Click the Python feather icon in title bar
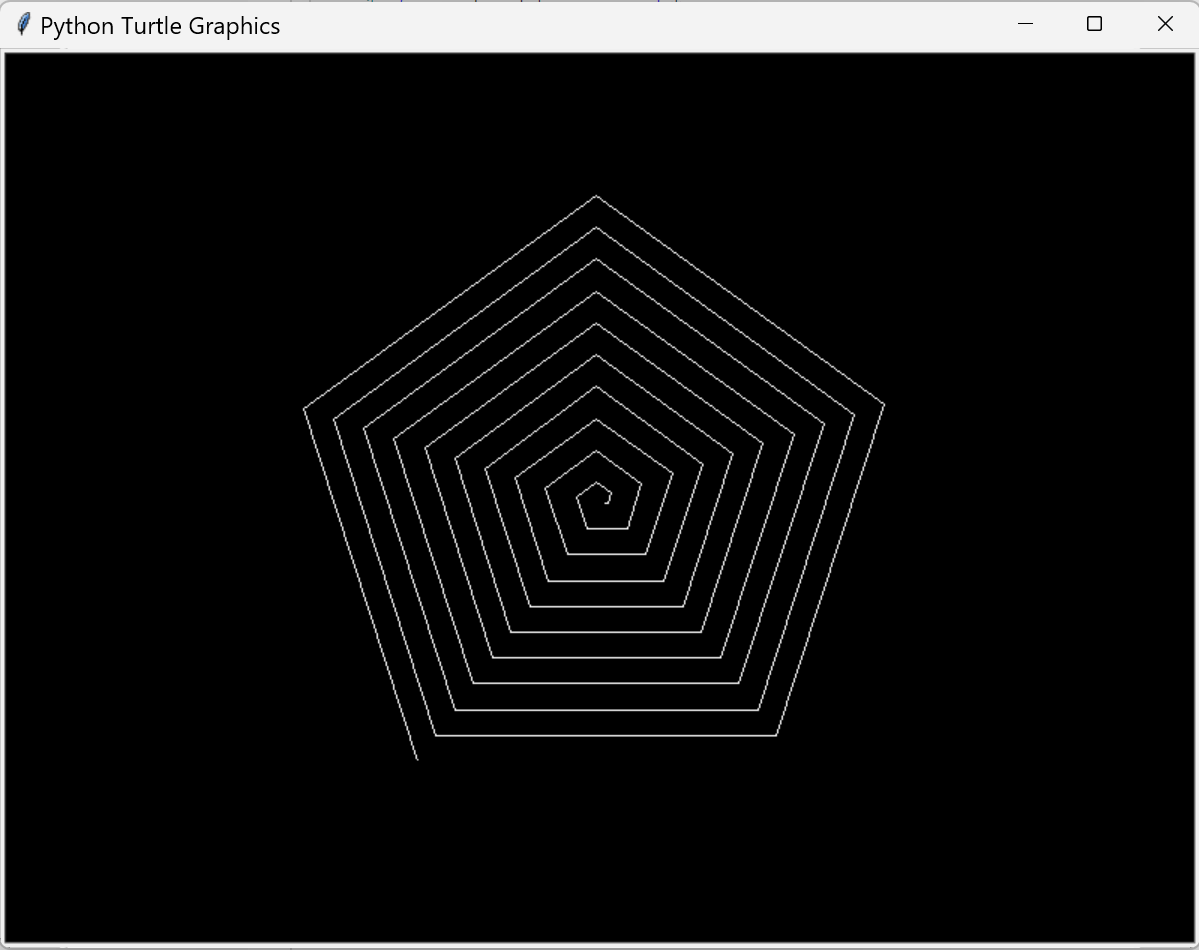 [x=24, y=24]
